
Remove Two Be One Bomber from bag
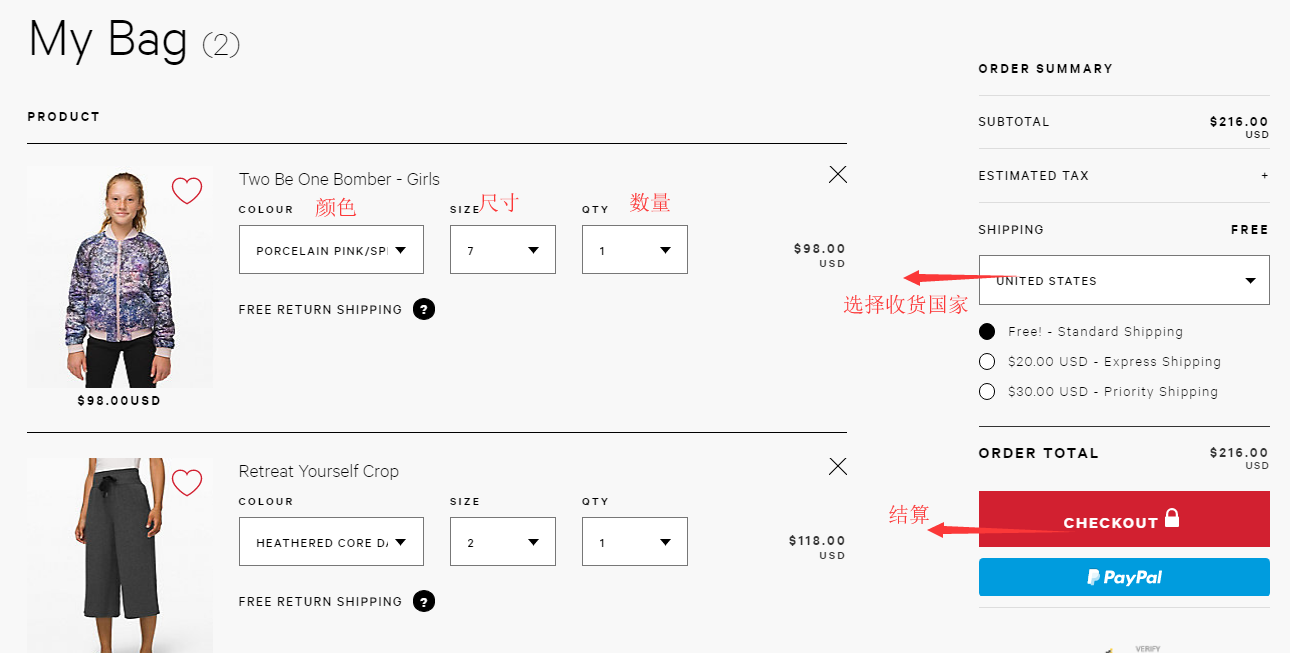pyautogui.click(x=838, y=174)
